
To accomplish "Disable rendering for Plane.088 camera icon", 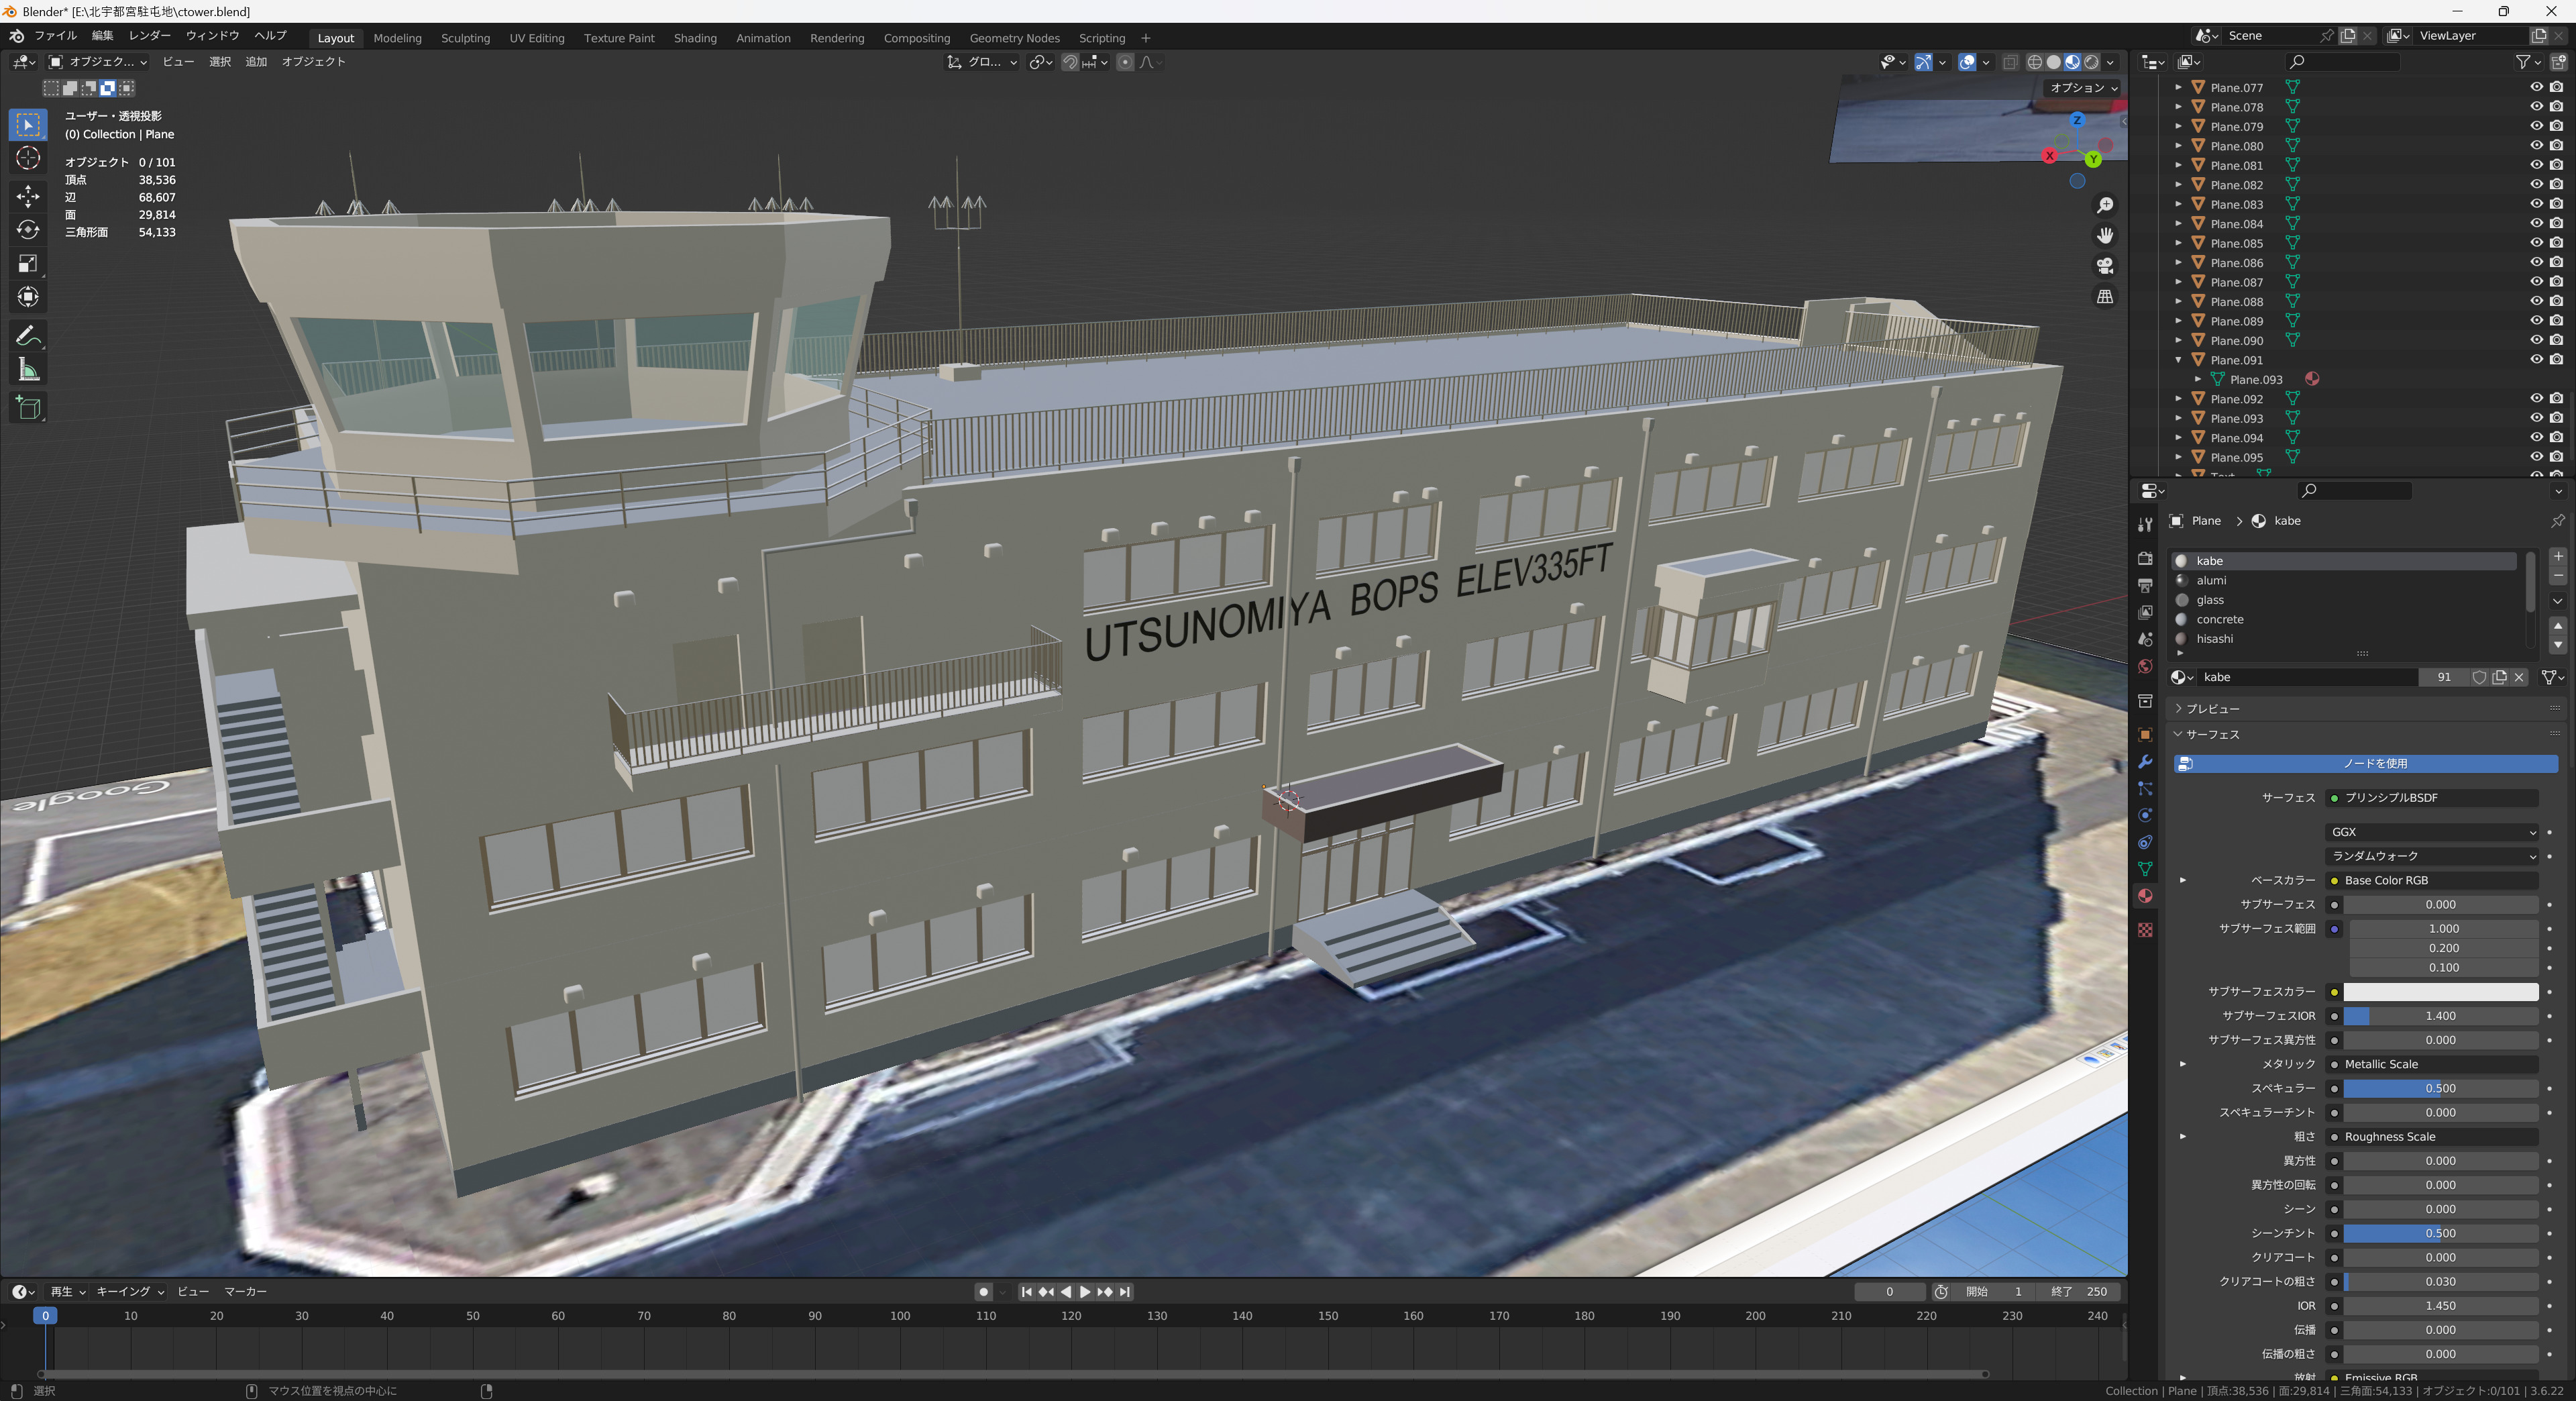I will click(2556, 302).
